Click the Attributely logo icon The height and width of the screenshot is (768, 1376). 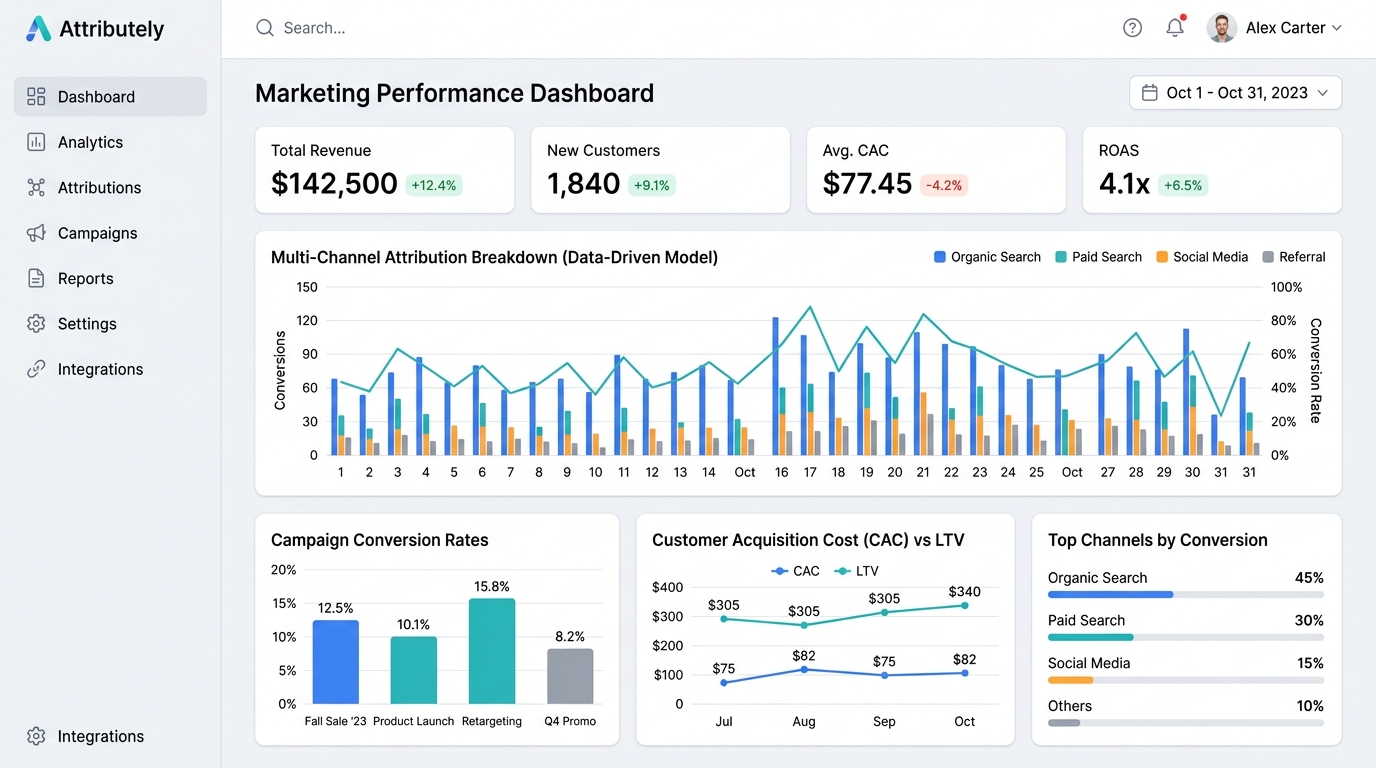point(38,29)
